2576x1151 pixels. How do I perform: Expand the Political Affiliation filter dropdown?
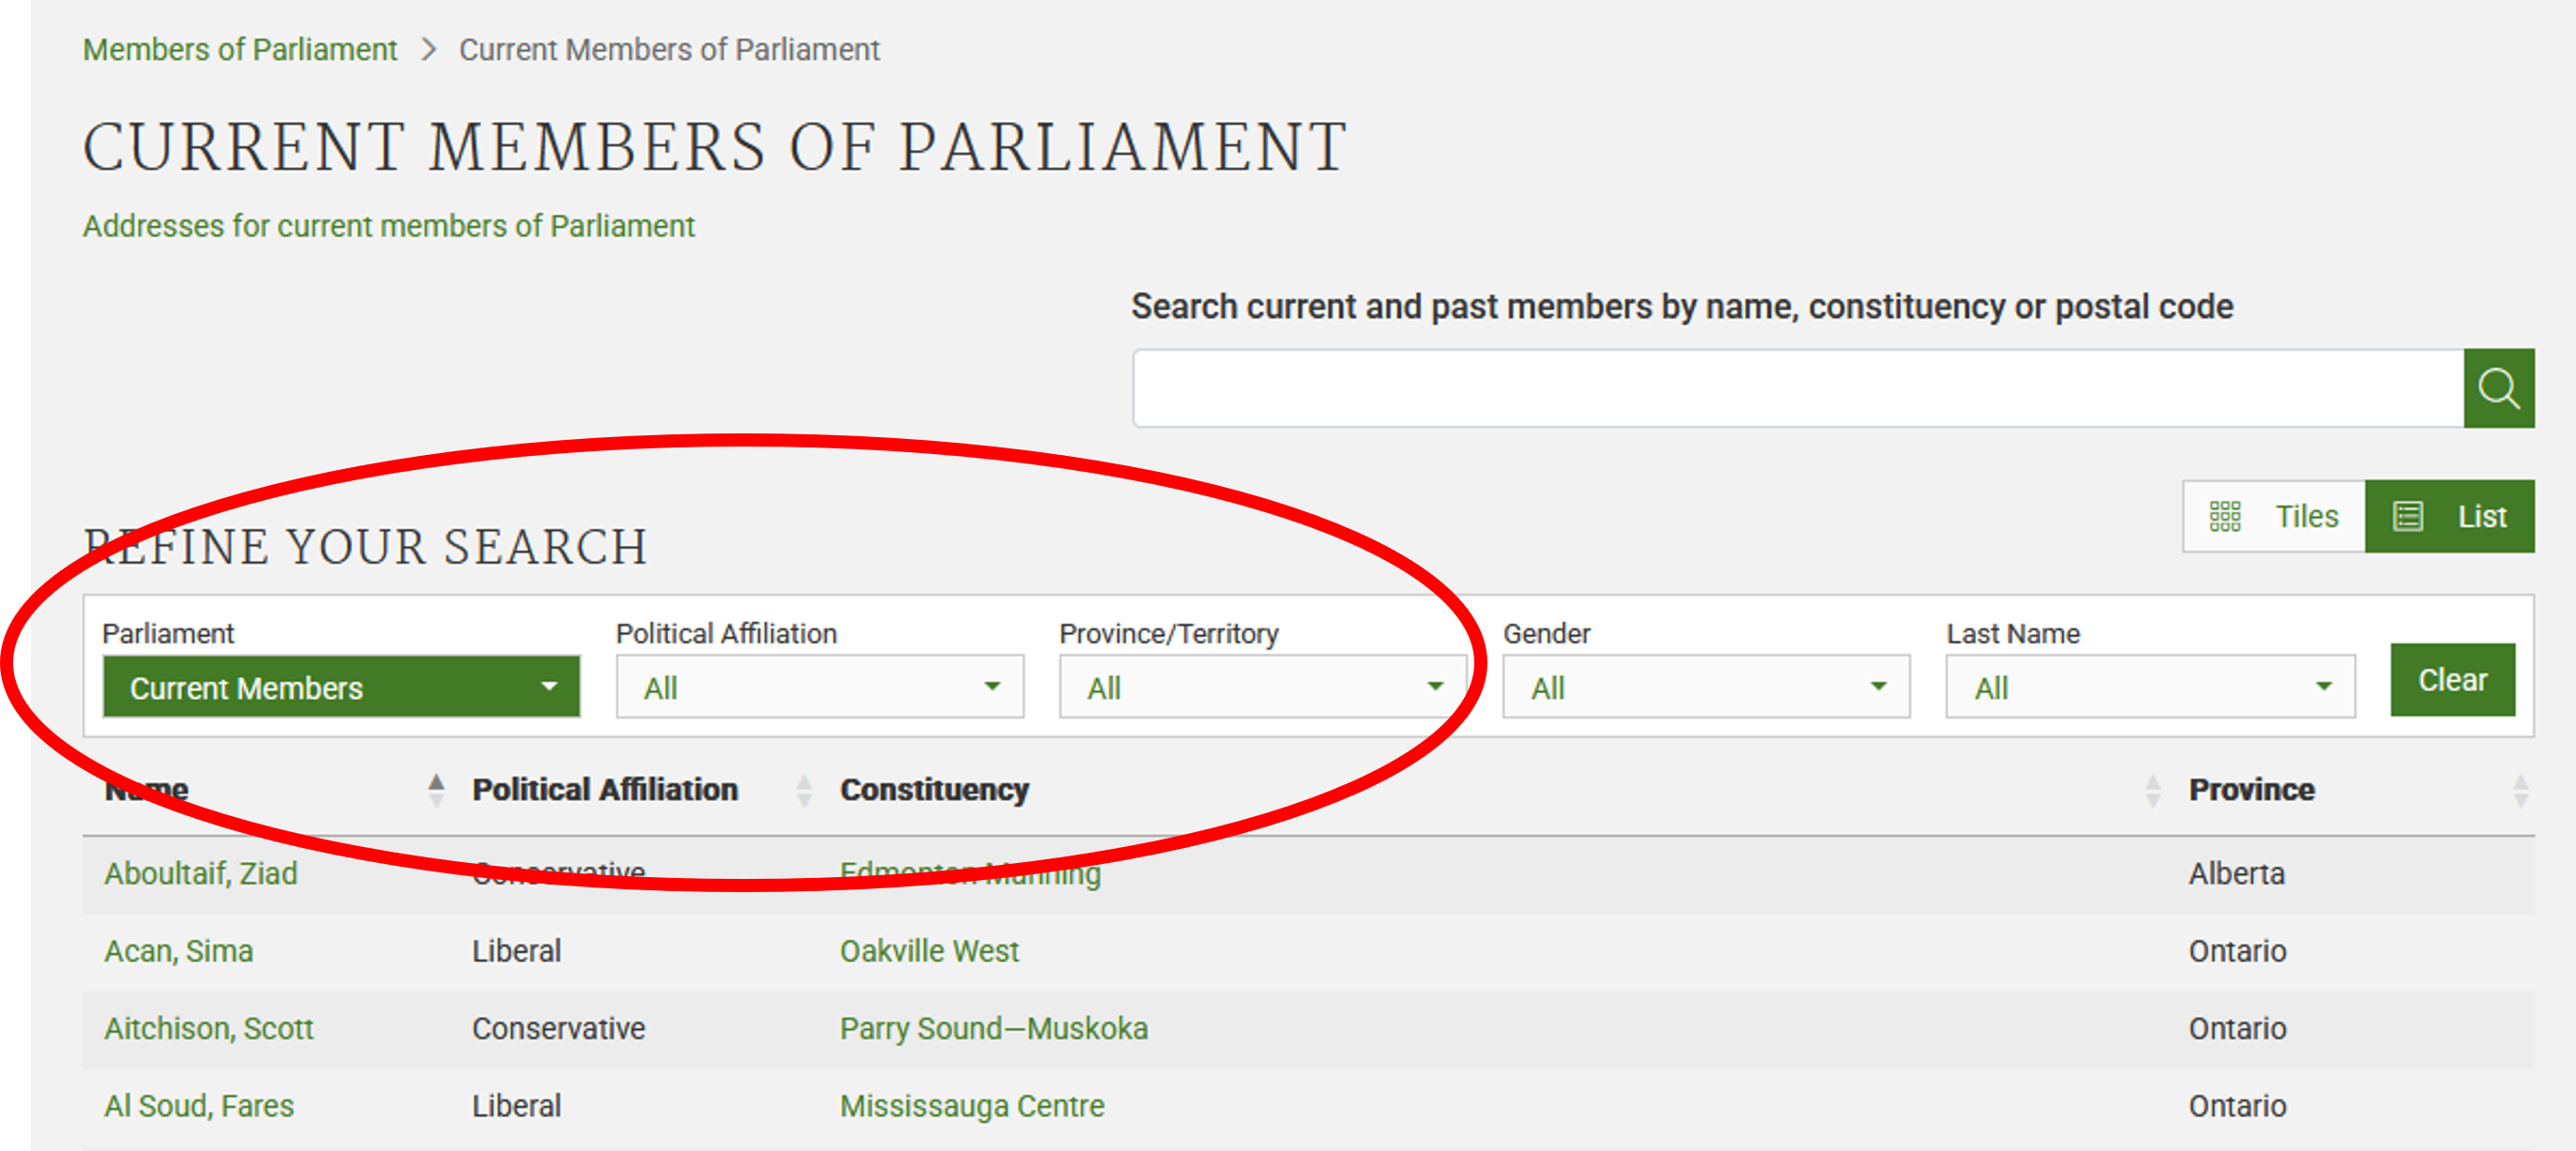pos(819,687)
